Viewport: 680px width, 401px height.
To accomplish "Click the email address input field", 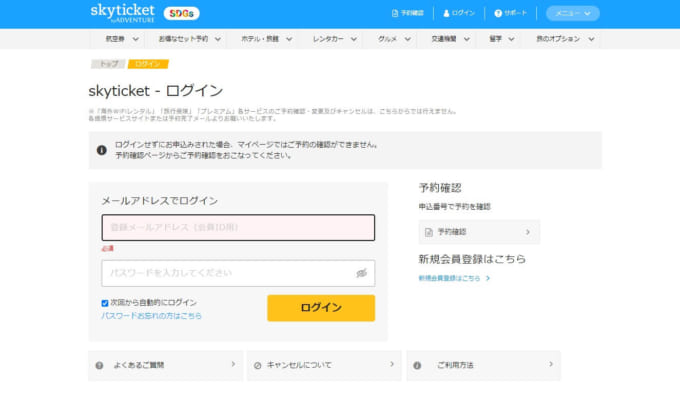I will click(x=238, y=228).
